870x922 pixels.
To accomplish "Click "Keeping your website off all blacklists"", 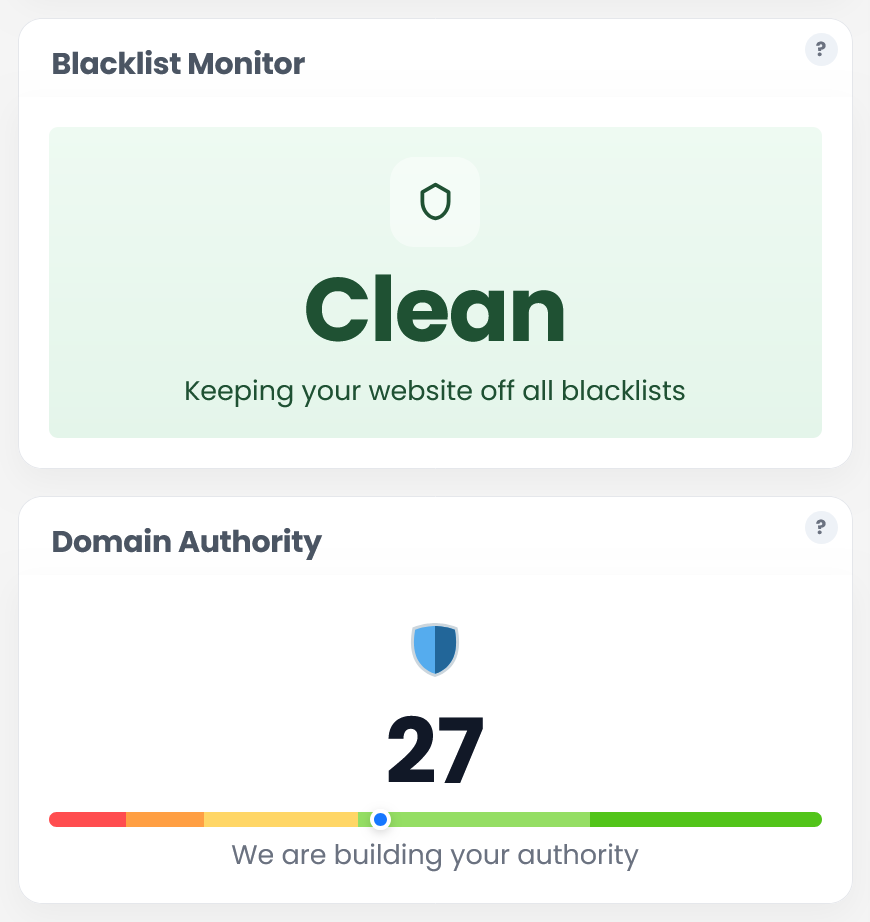I will click(435, 391).
